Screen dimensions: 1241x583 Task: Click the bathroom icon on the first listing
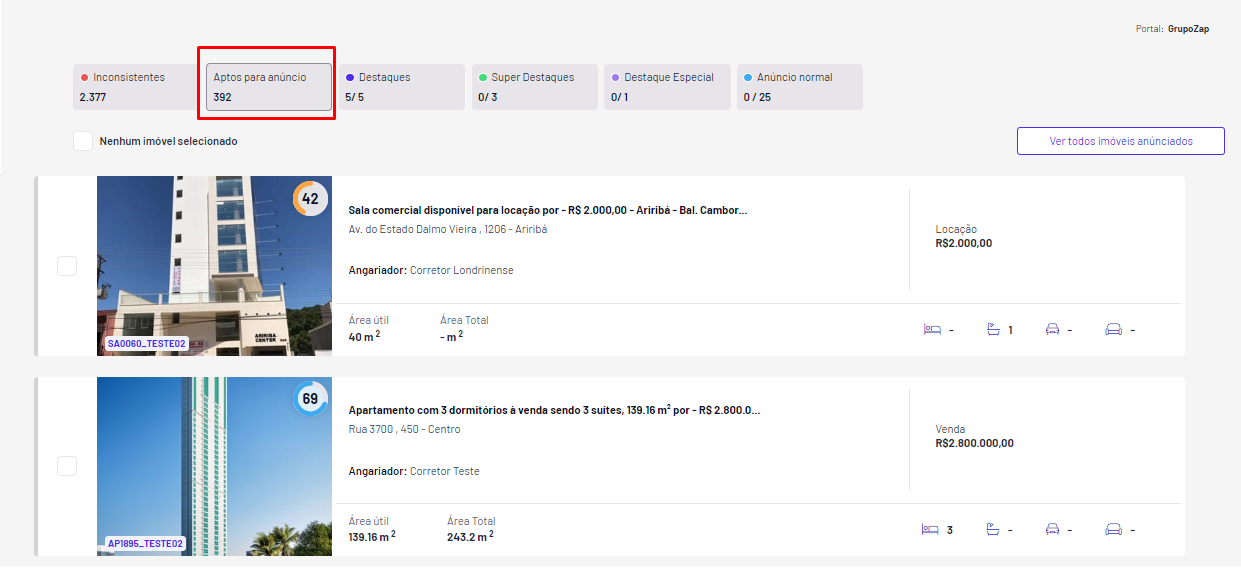coord(993,330)
